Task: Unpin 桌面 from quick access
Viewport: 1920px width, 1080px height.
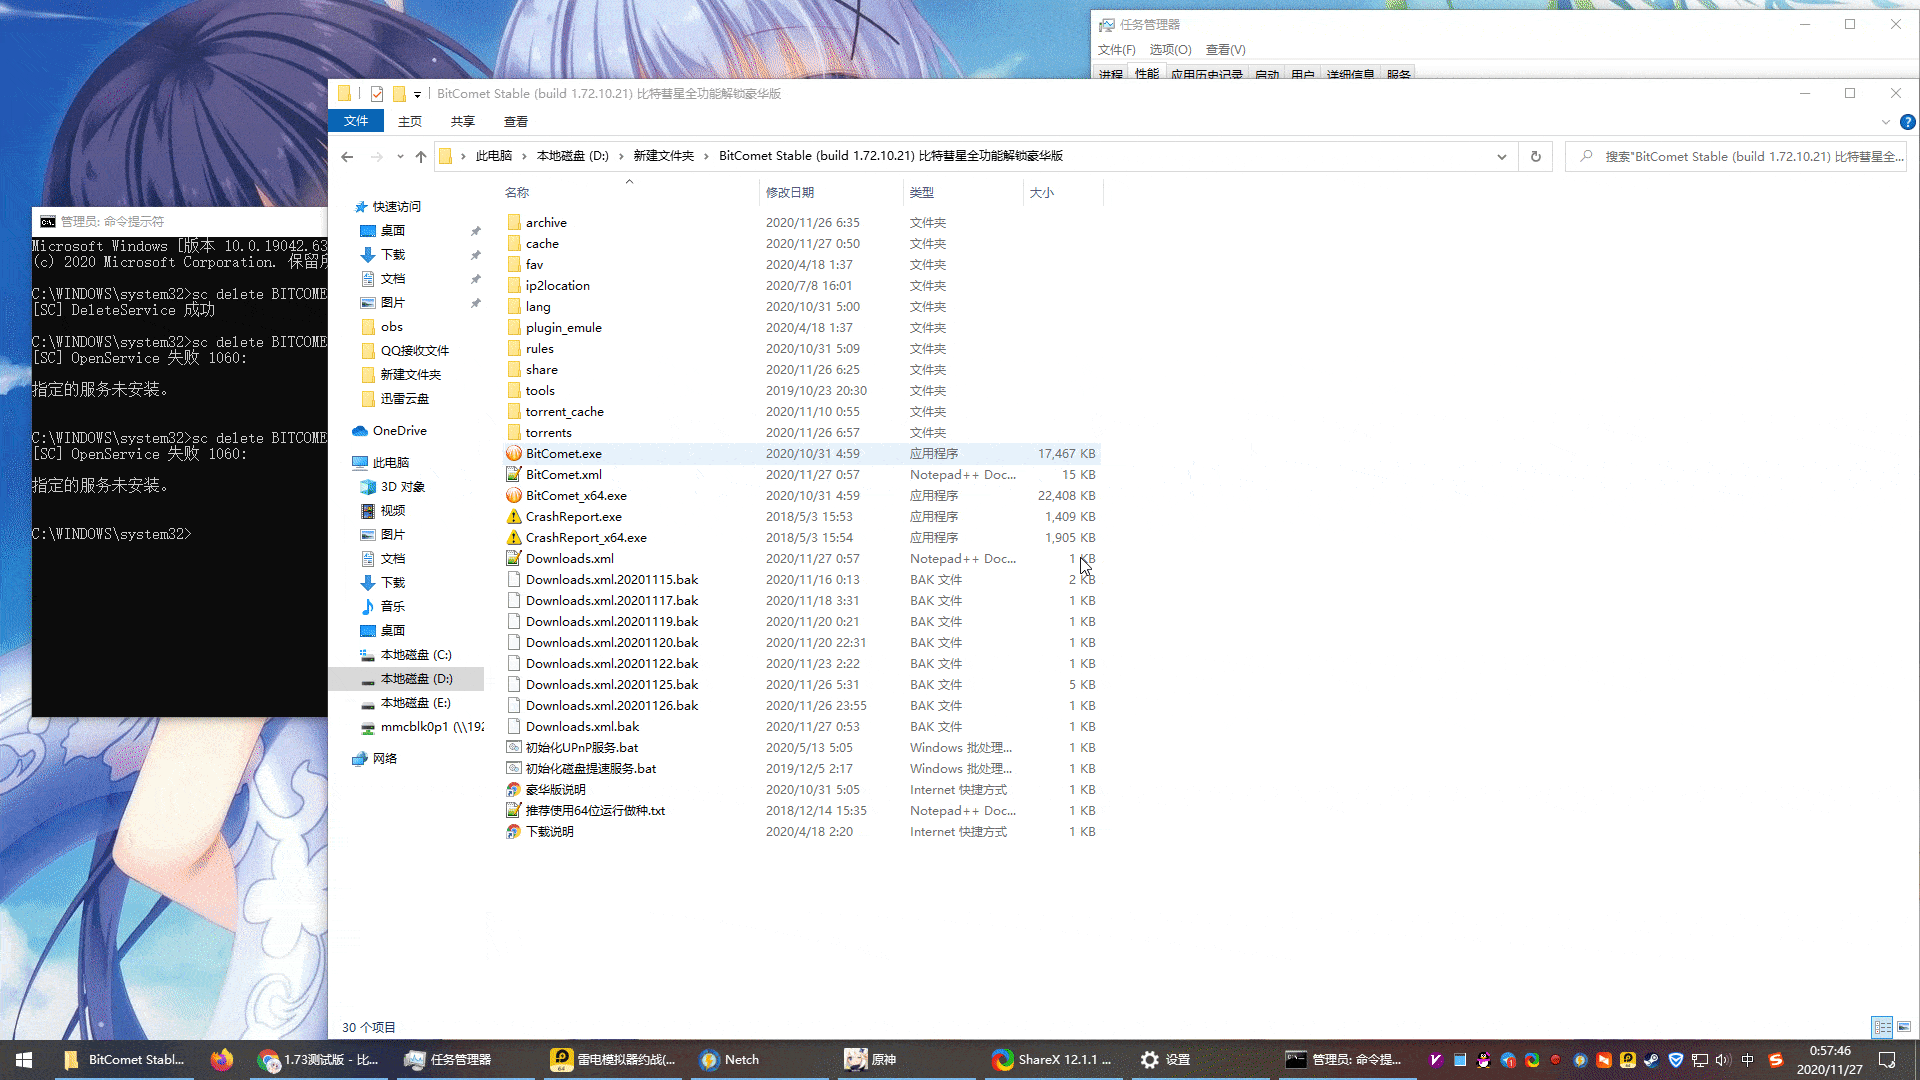Action: point(476,231)
